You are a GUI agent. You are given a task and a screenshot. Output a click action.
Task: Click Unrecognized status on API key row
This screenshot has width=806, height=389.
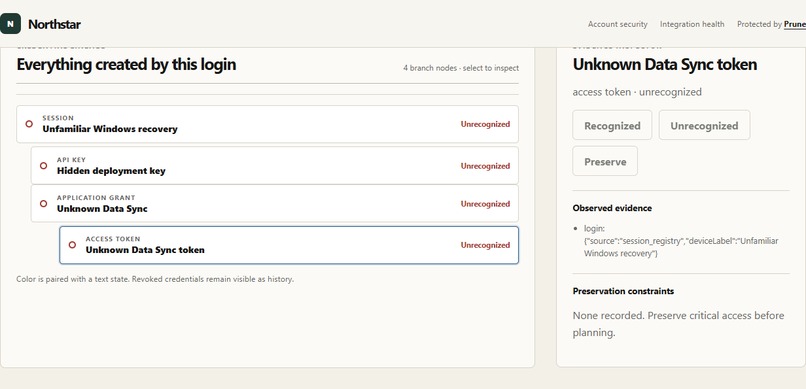click(485, 166)
